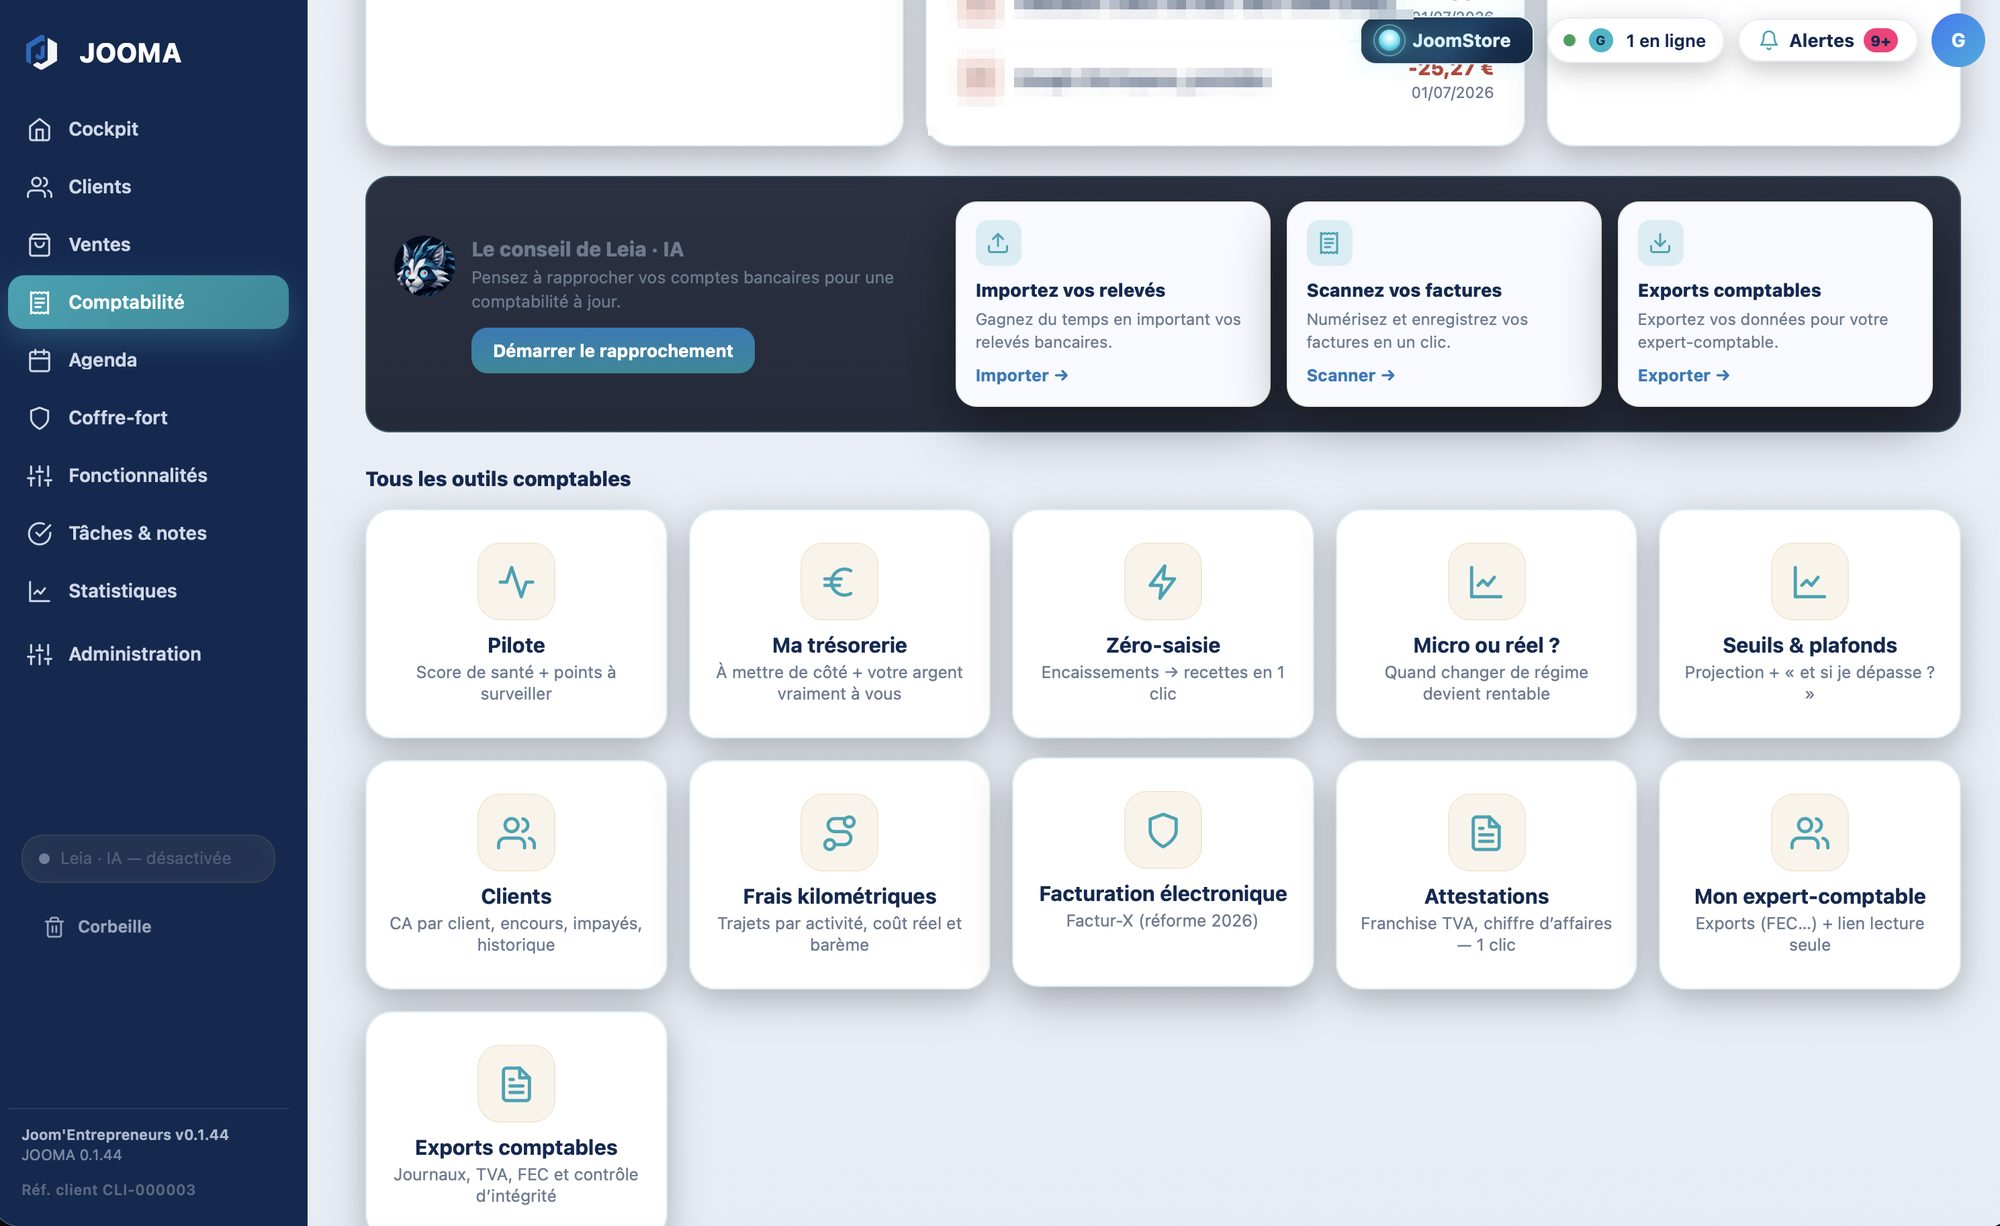Click the Réf. client CLI-000003 text
The image size is (2000, 1226).
(108, 1190)
